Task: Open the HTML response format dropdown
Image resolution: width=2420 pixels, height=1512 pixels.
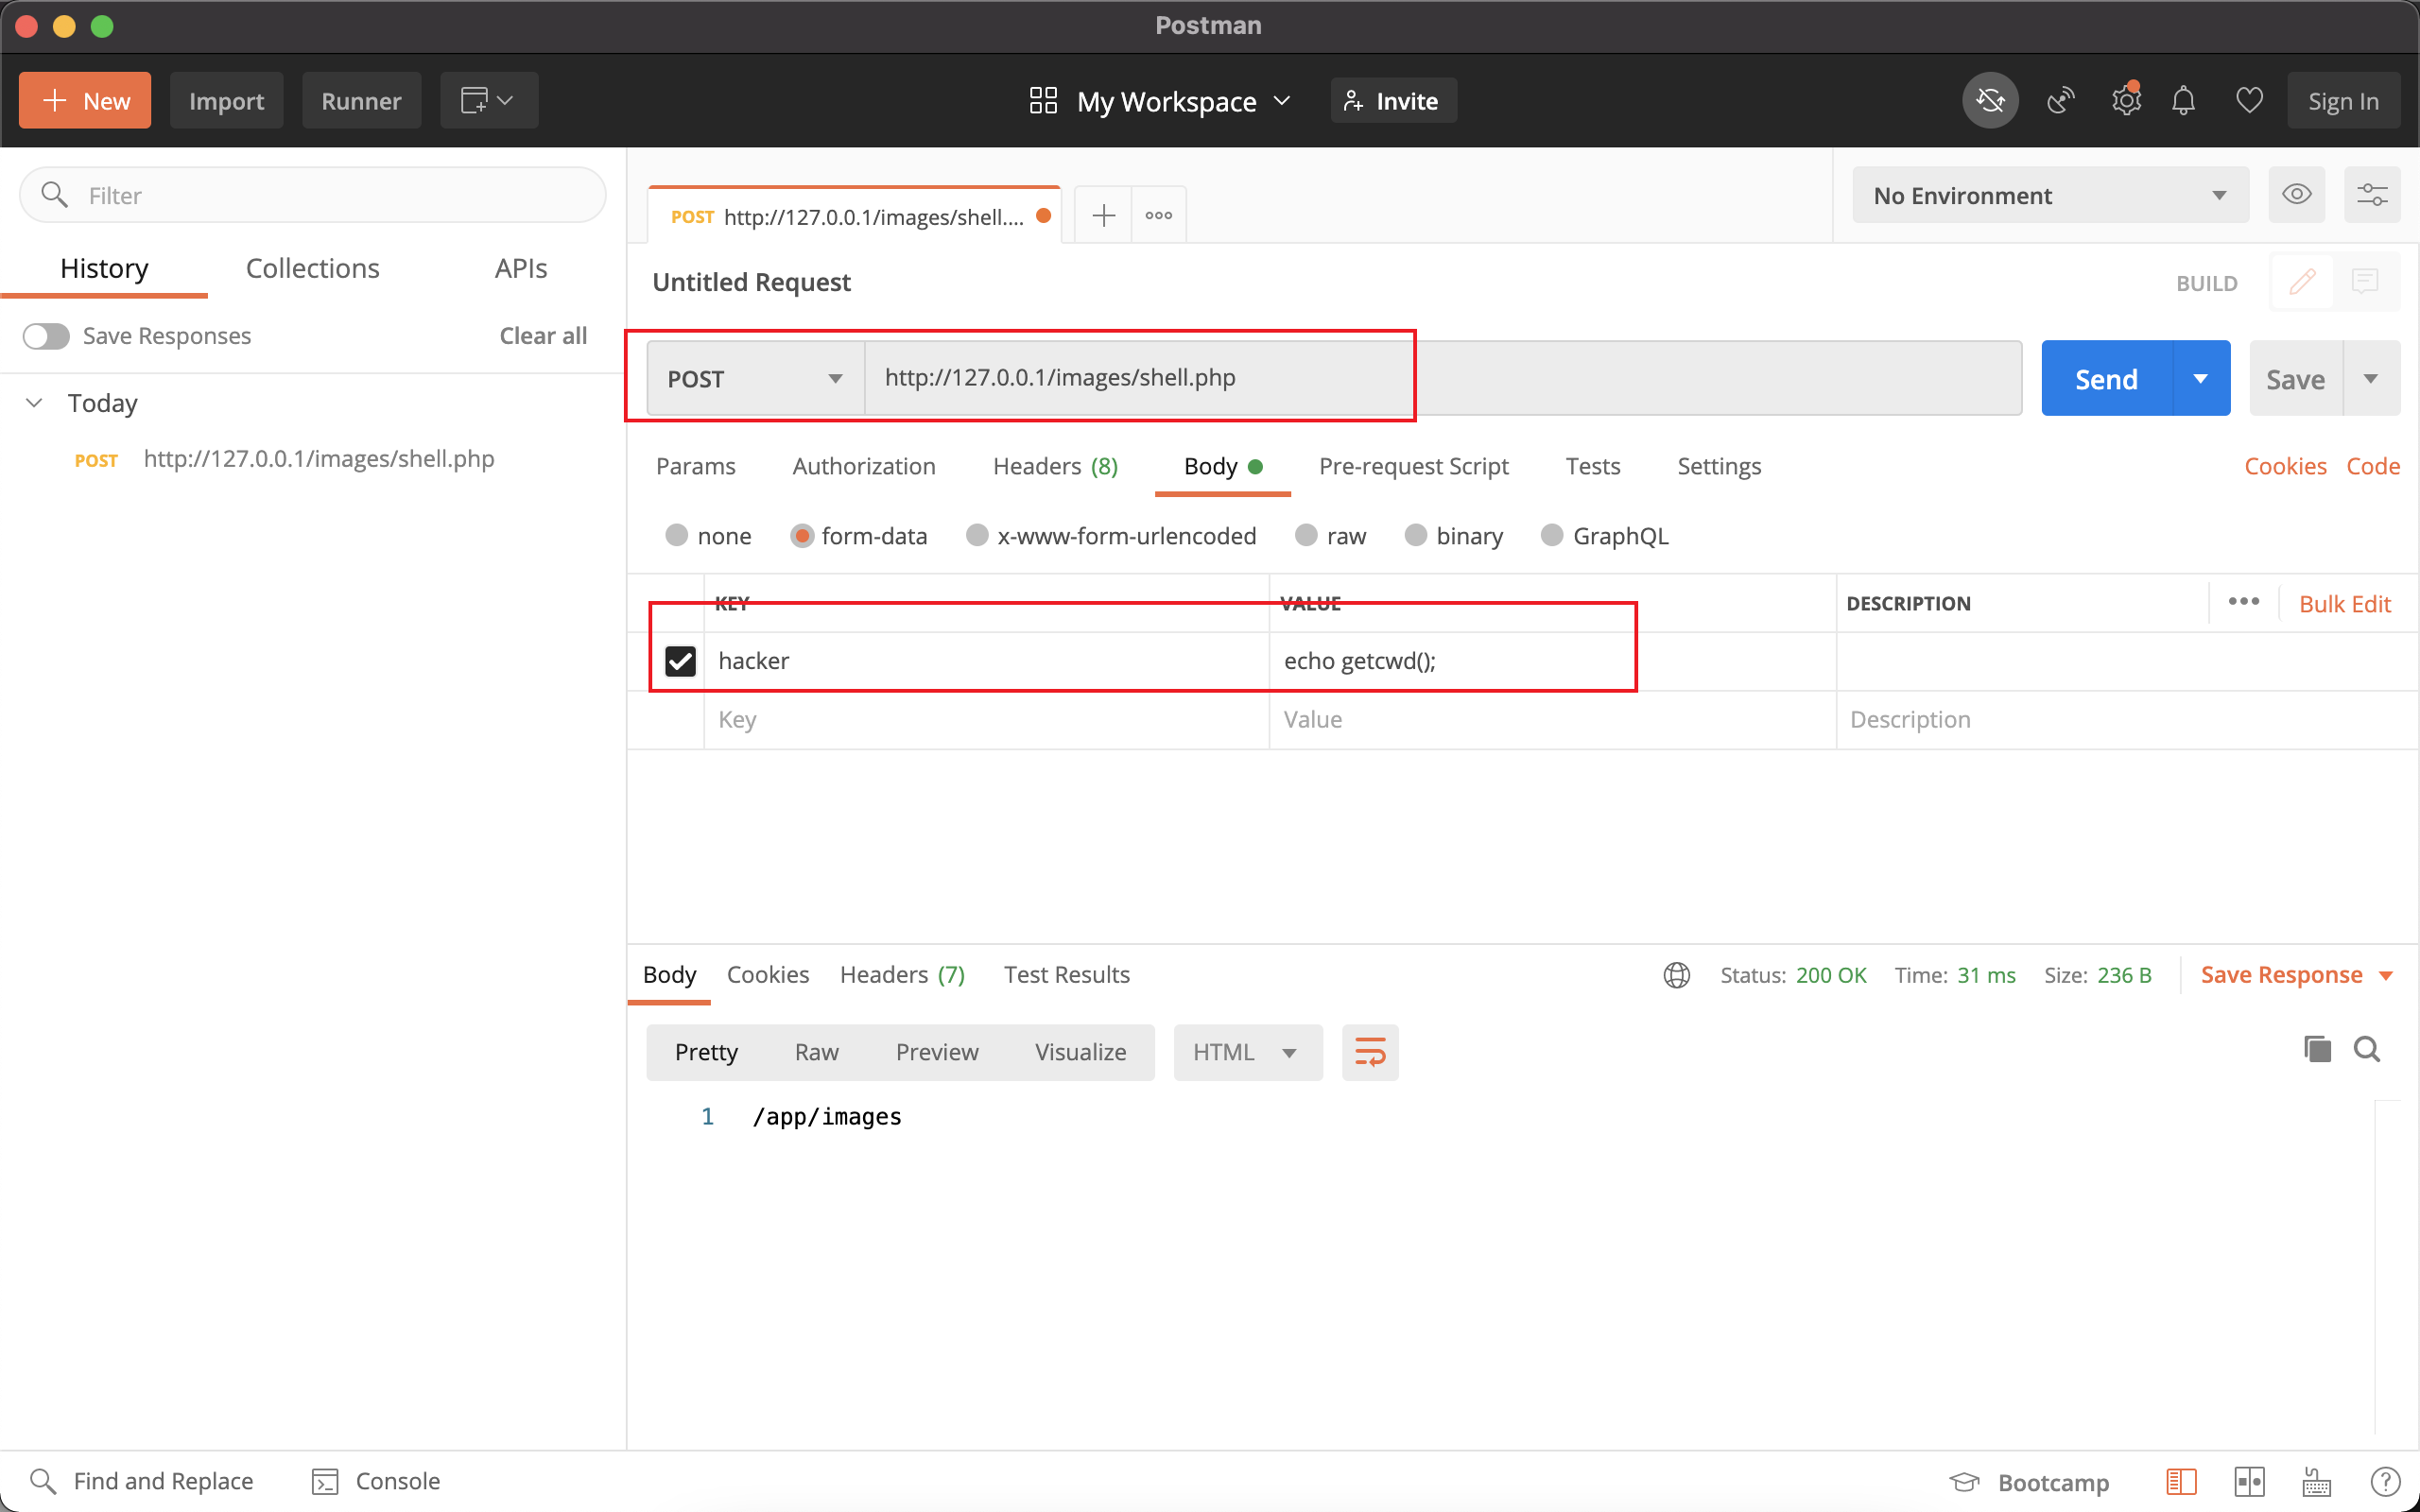Action: pos(1247,1052)
